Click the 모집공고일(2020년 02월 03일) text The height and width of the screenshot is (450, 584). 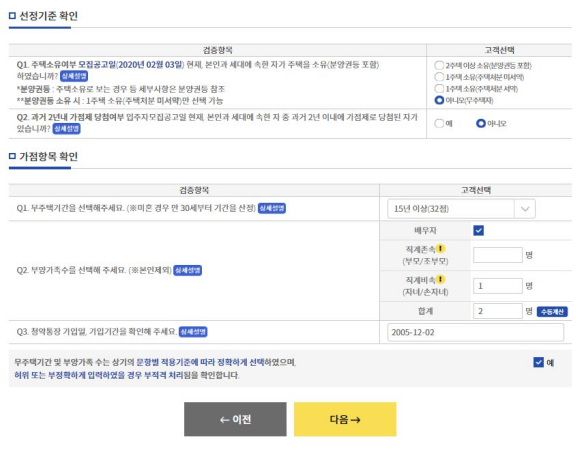click(131, 65)
